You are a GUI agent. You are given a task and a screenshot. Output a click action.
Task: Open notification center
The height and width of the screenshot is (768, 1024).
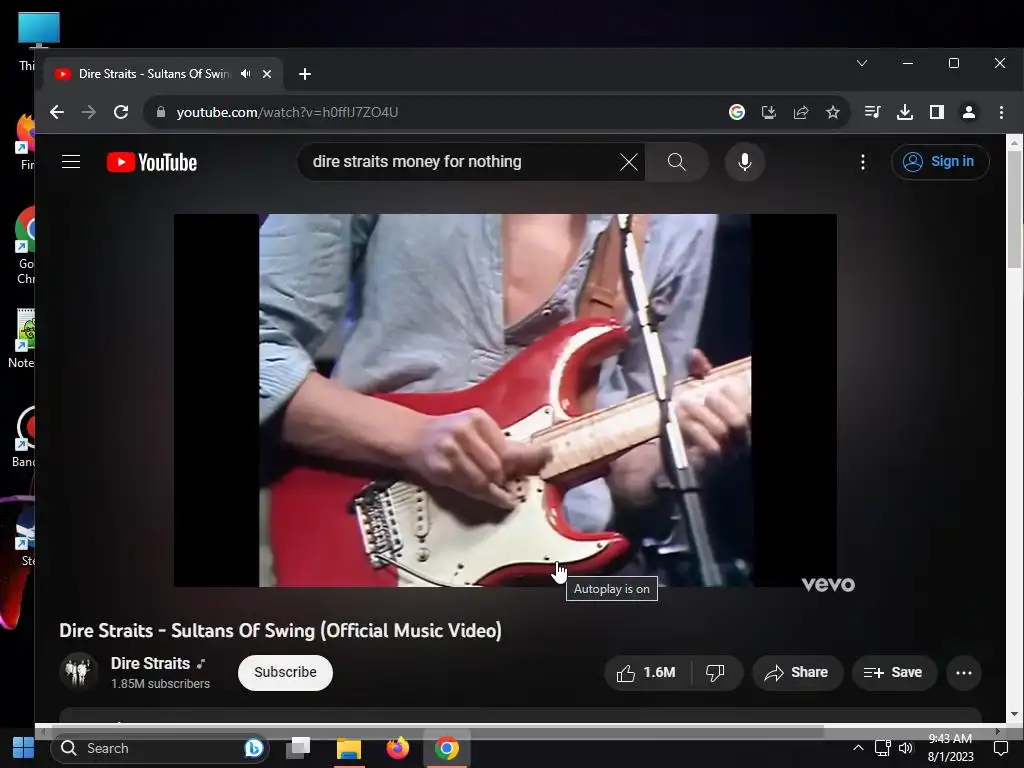point(1000,748)
